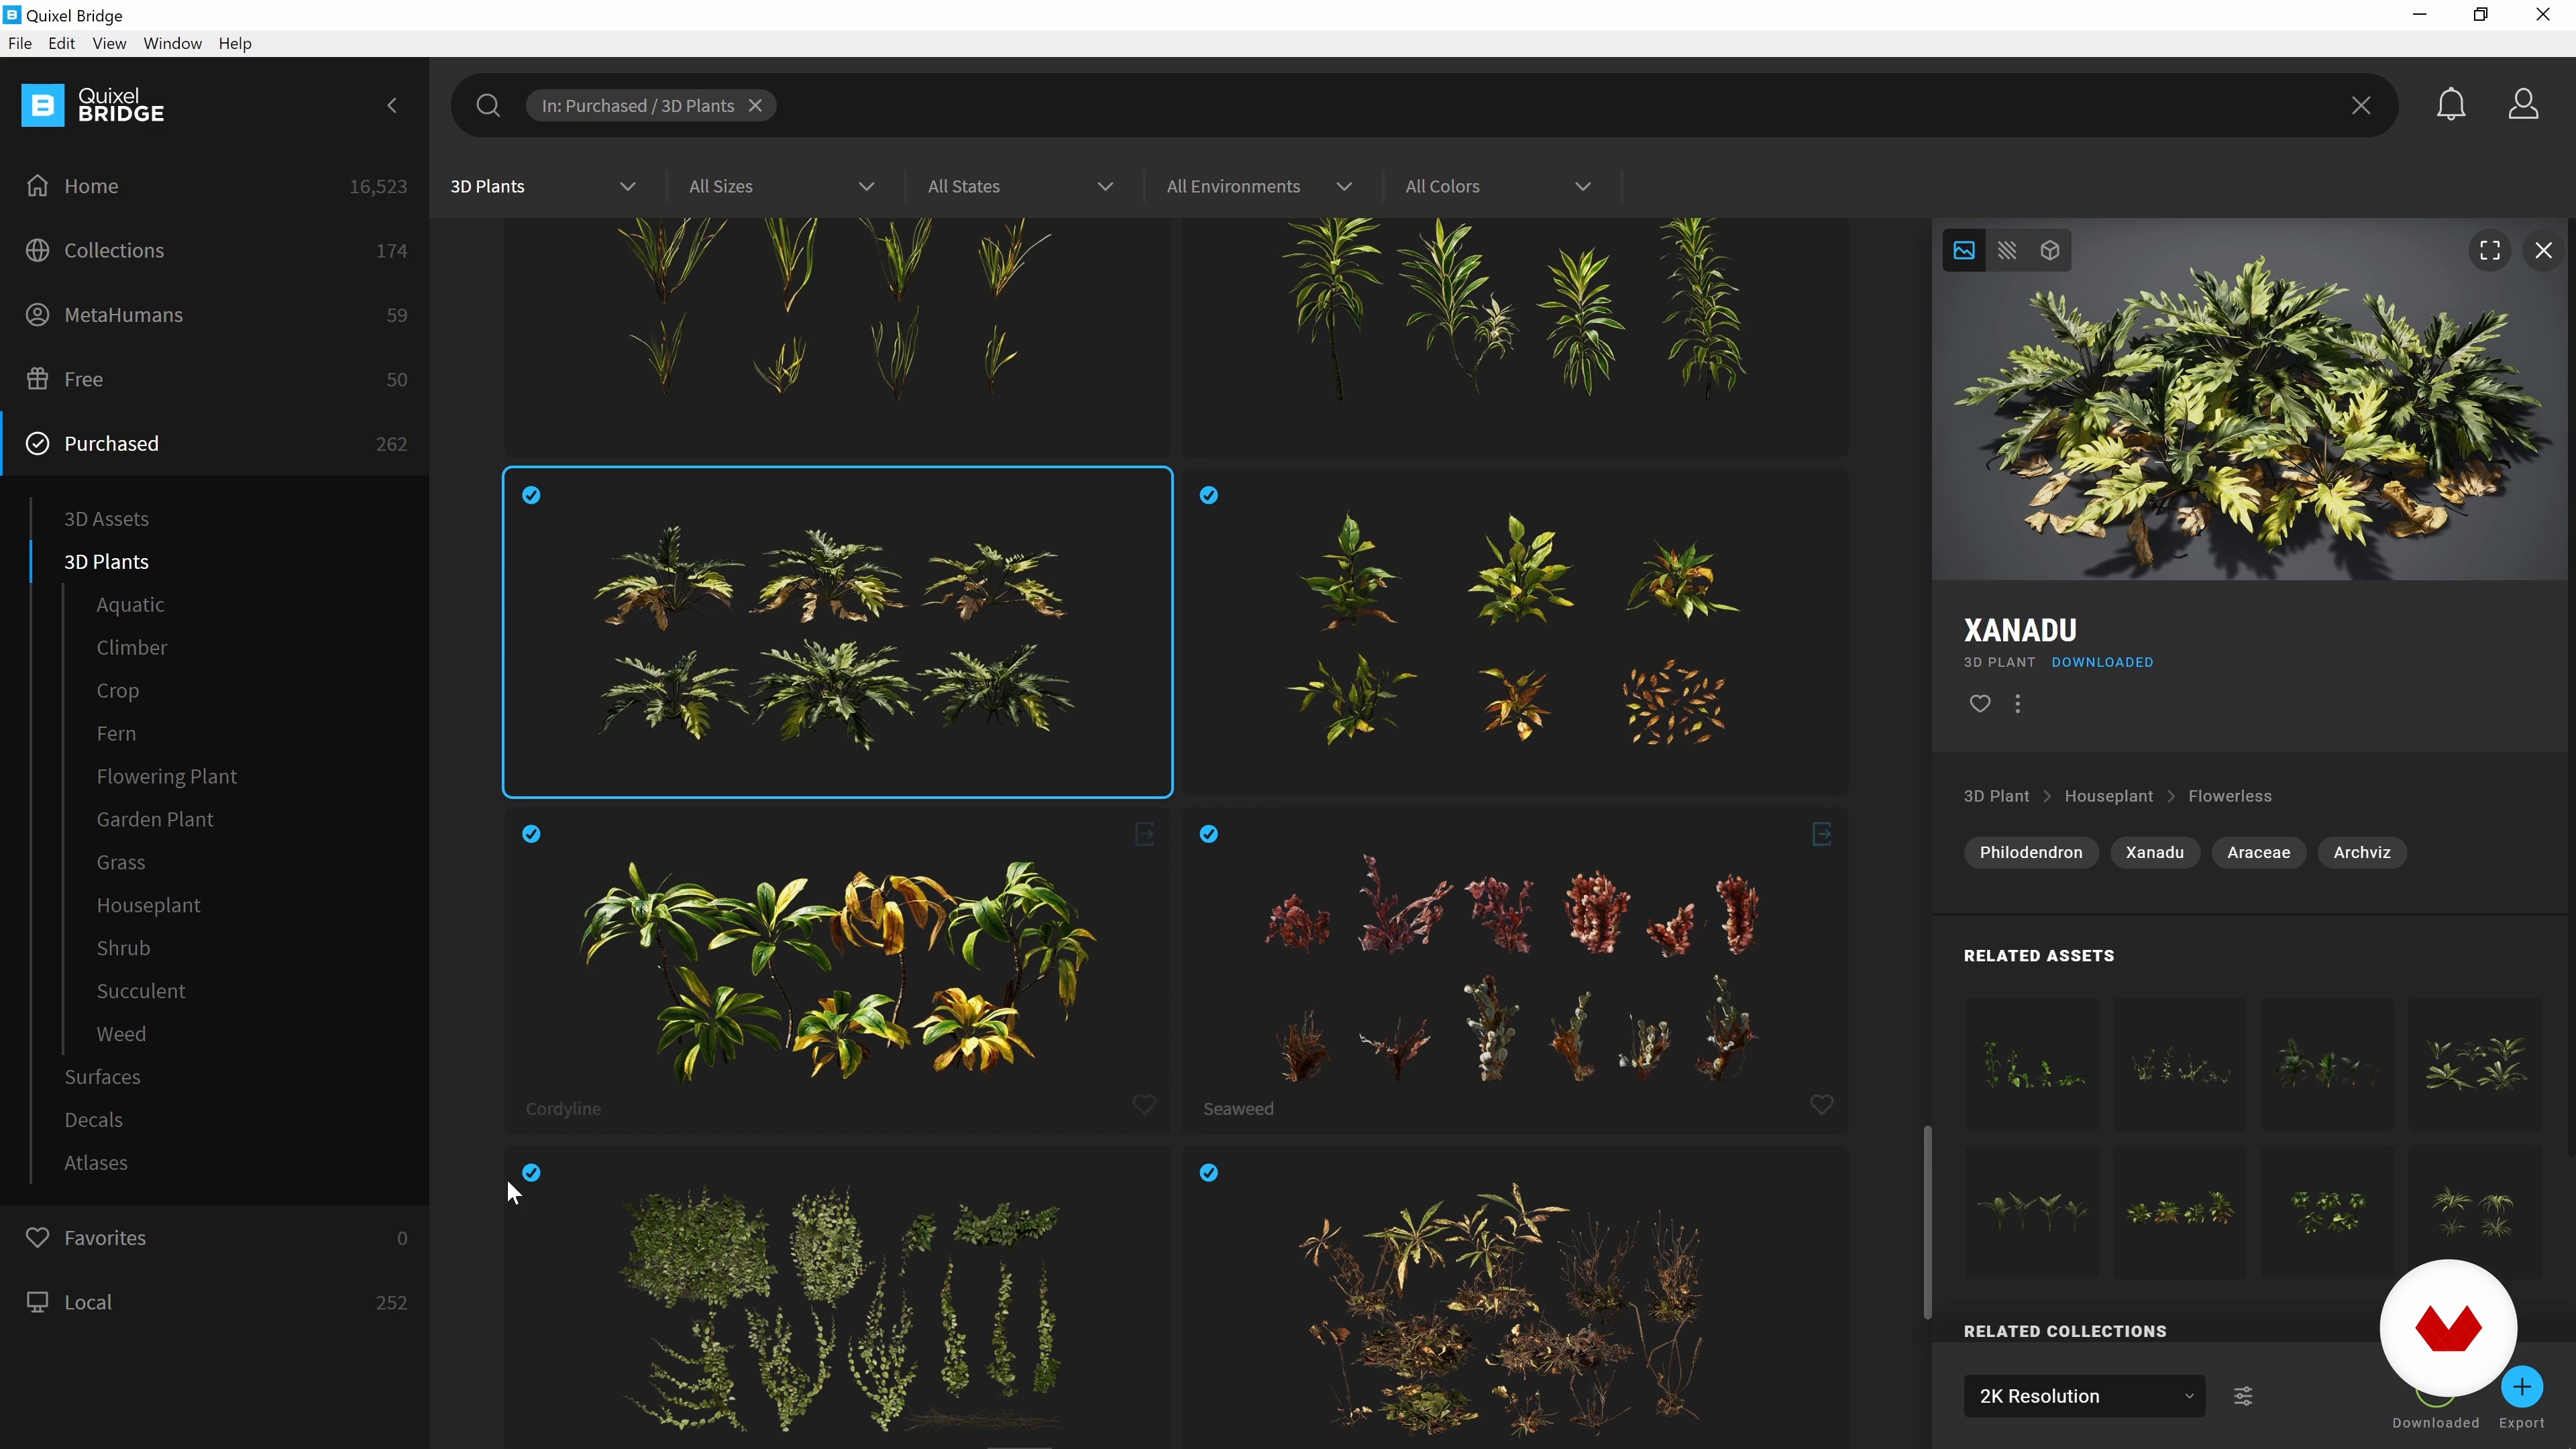The height and width of the screenshot is (1449, 2576).
Task: Open the user account icon
Action: point(2523,105)
